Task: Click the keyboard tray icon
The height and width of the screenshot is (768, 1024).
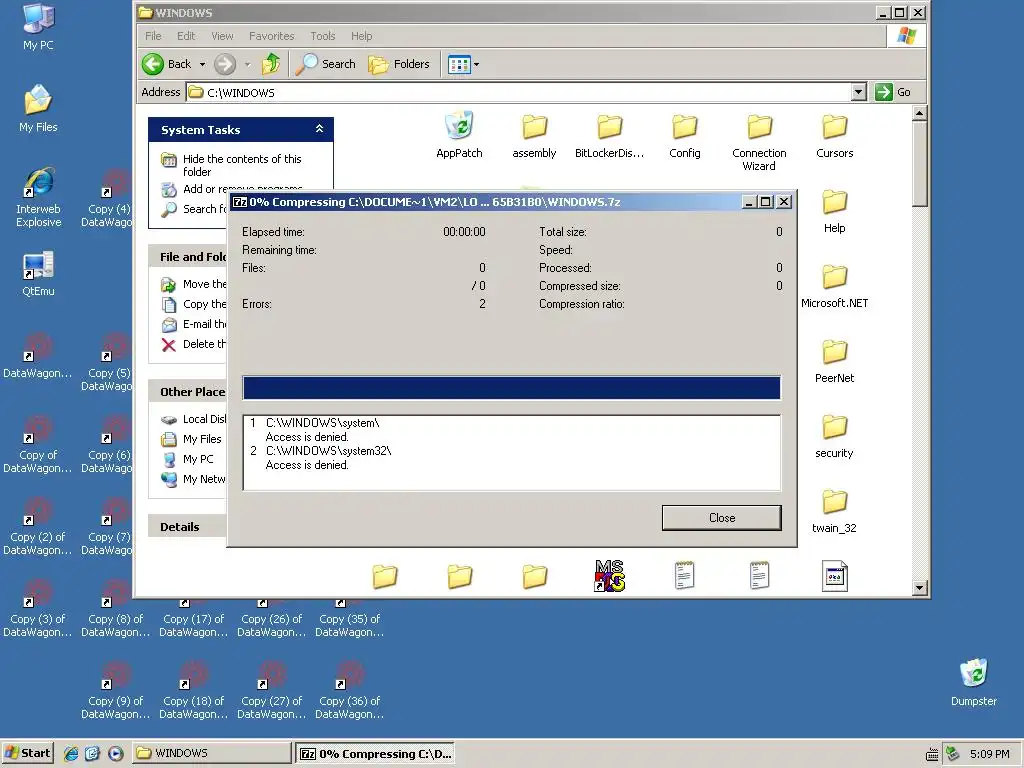Action: (x=932, y=754)
